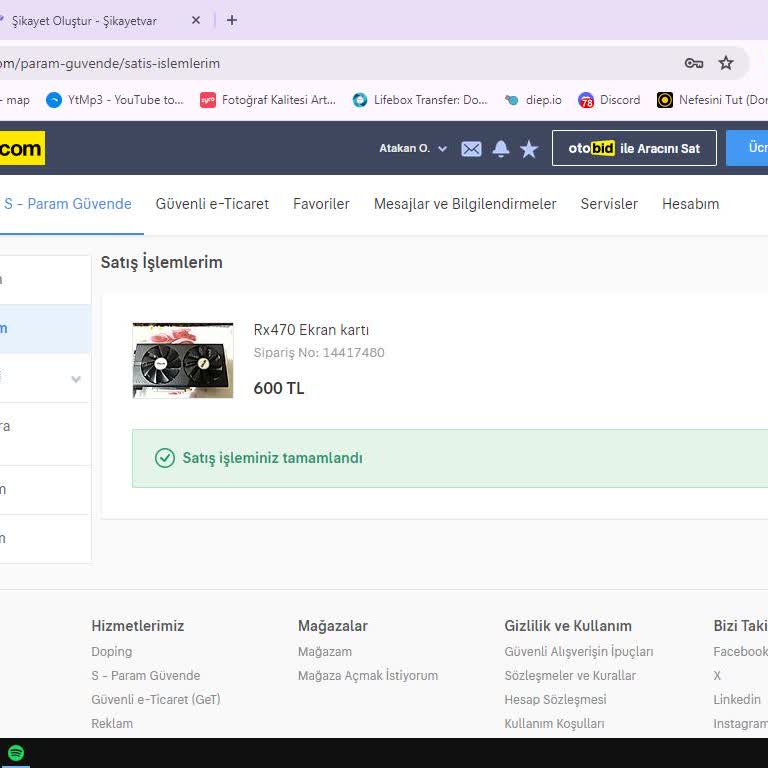Open the diep.io bookmark

coord(533,100)
